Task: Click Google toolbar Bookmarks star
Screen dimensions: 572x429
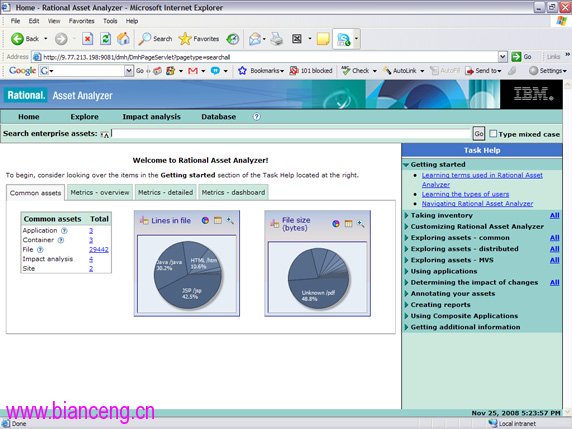Action: (260, 71)
